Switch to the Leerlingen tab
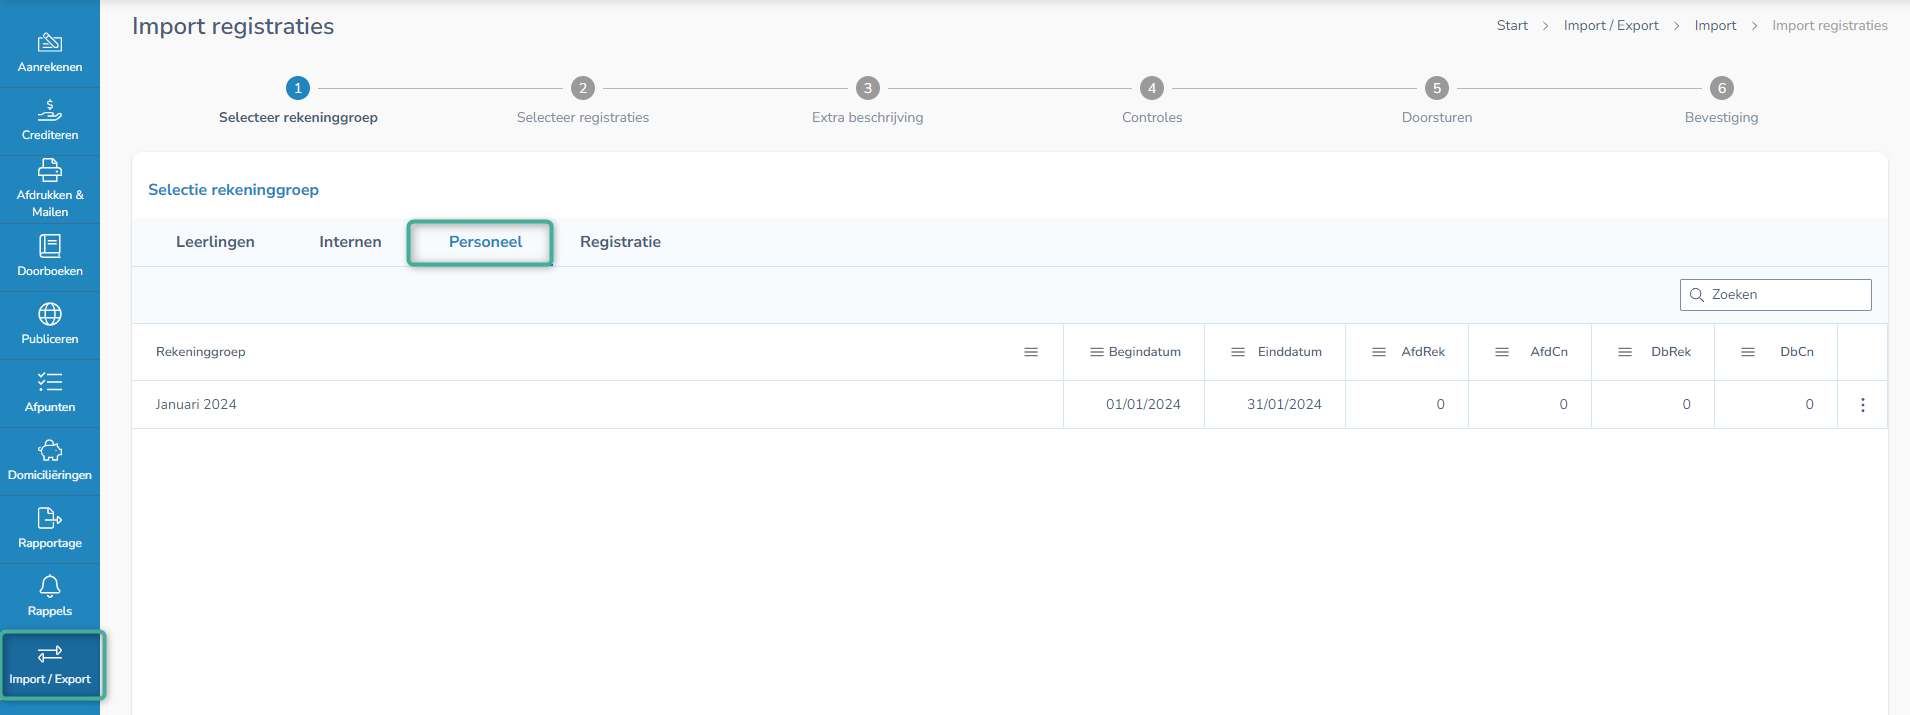Image resolution: width=1910 pixels, height=715 pixels. click(215, 242)
